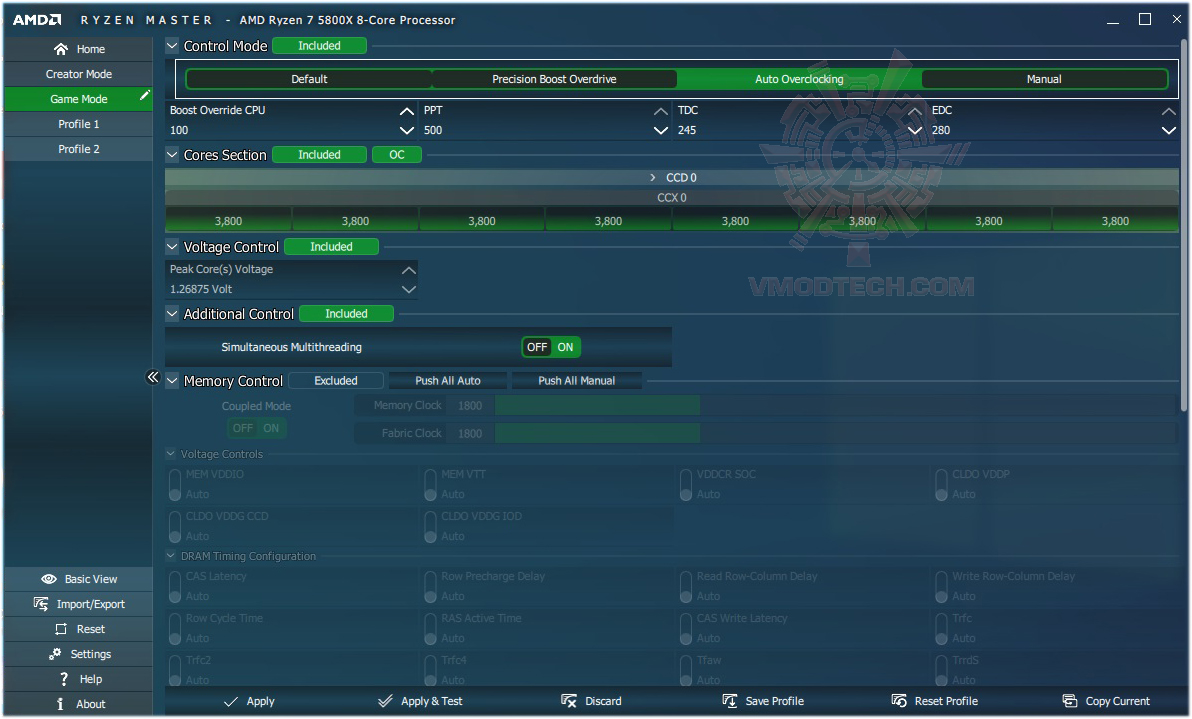Click Push All Manual button

pos(576,381)
